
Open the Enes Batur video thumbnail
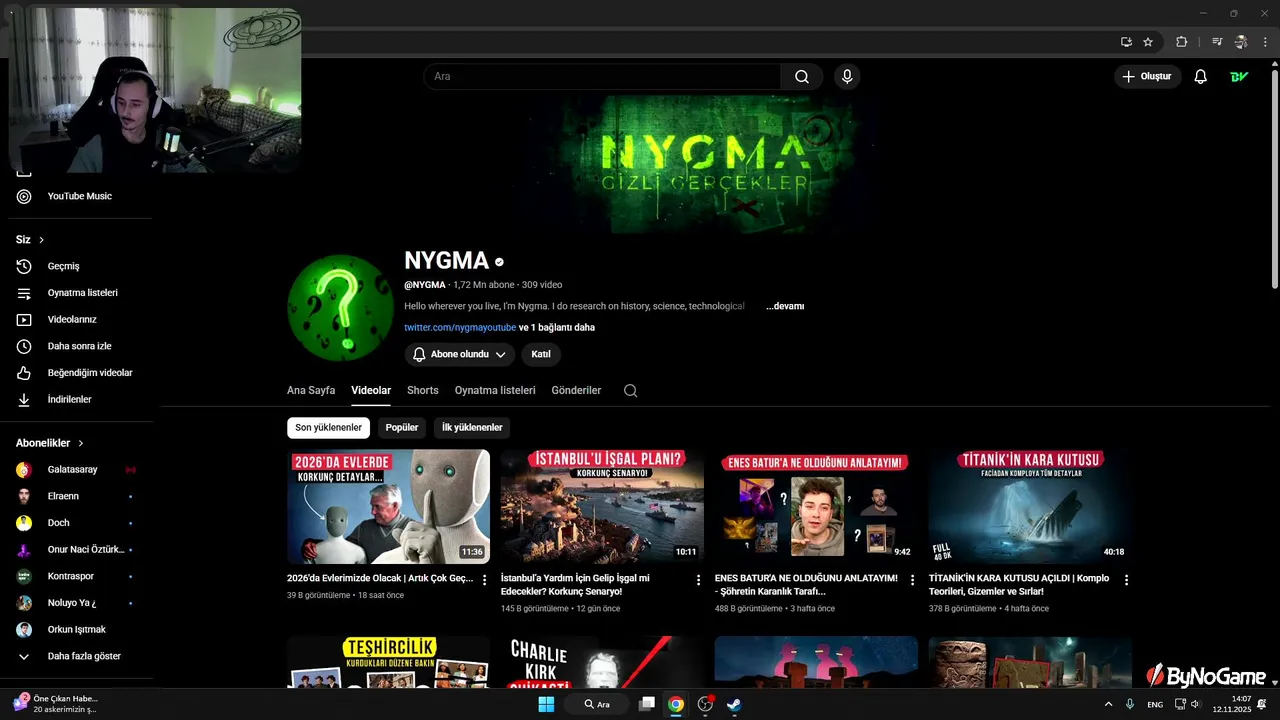coord(816,506)
